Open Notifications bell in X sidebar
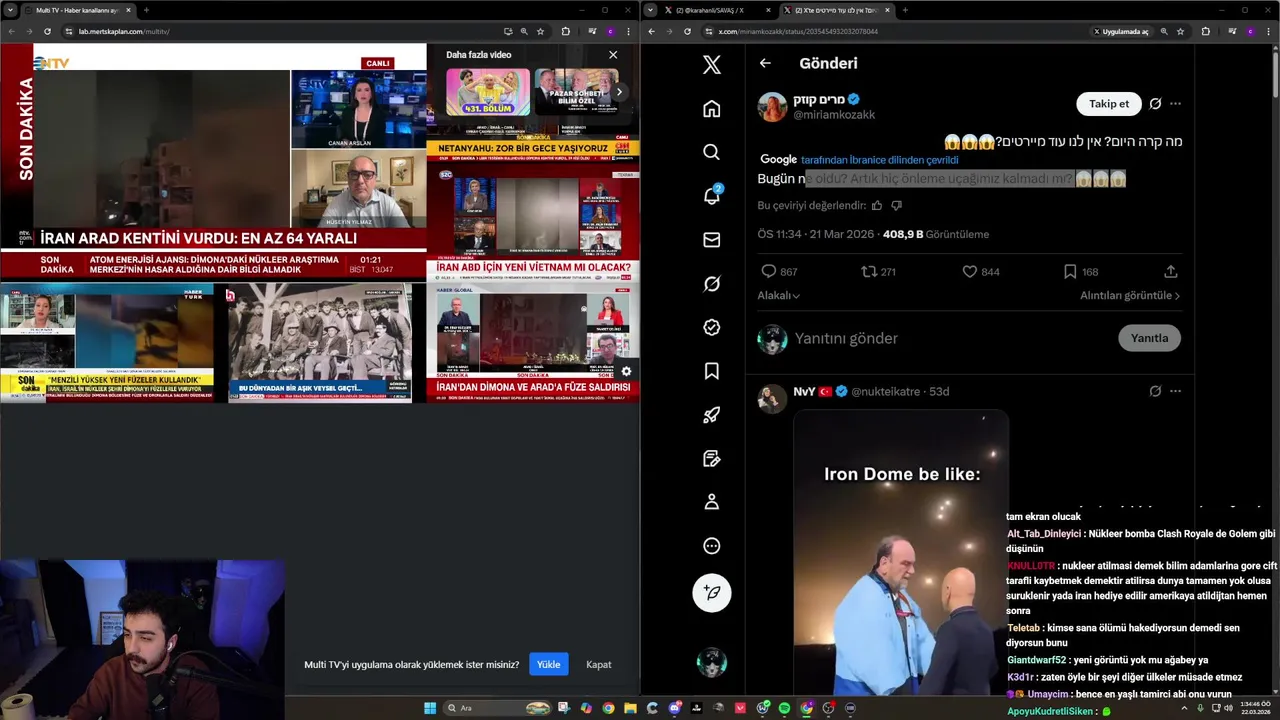The width and height of the screenshot is (1280, 720). 712,195
